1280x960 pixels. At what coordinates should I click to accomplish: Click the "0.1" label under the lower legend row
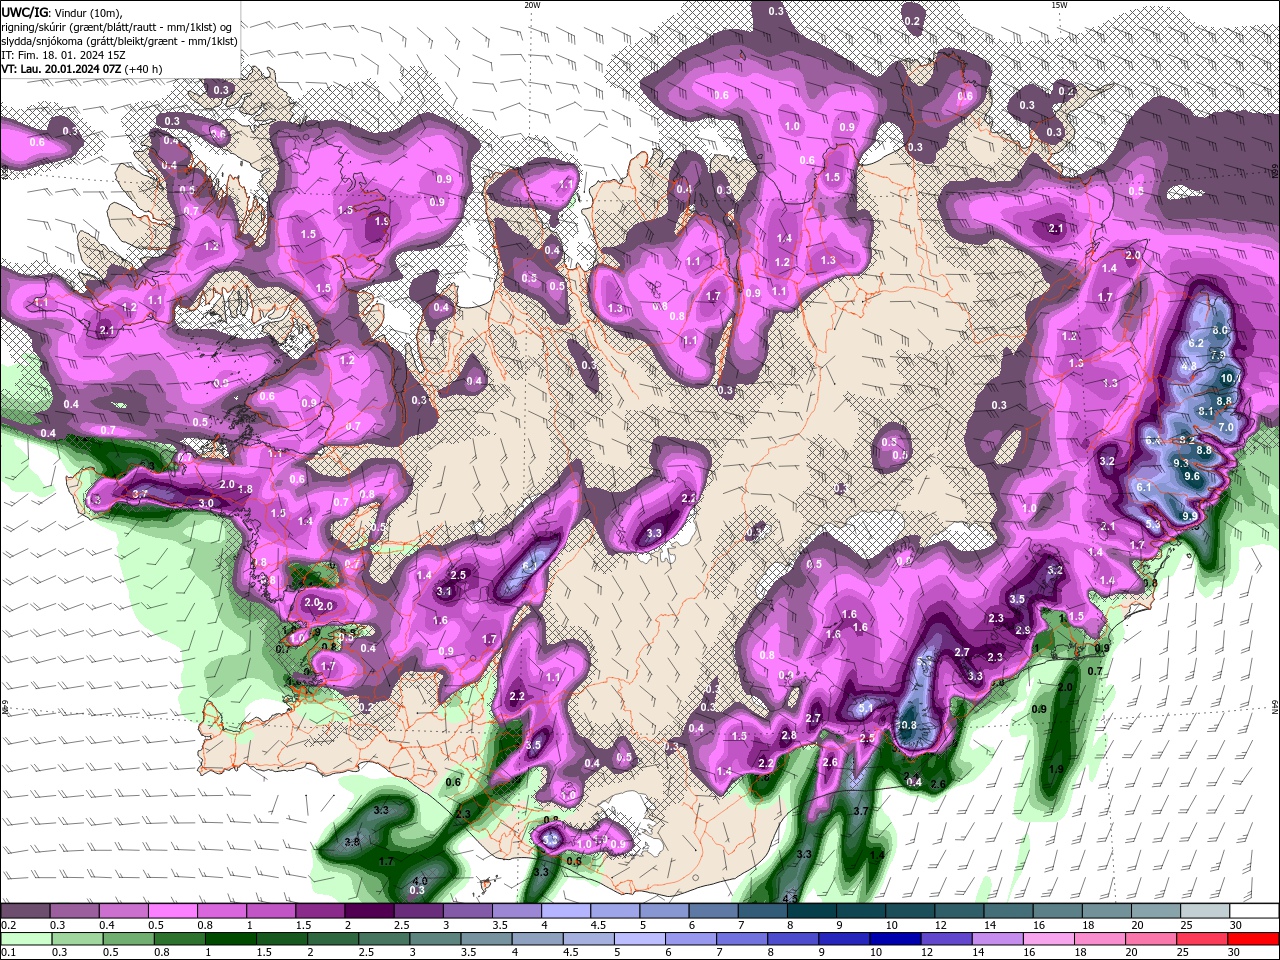(8, 953)
